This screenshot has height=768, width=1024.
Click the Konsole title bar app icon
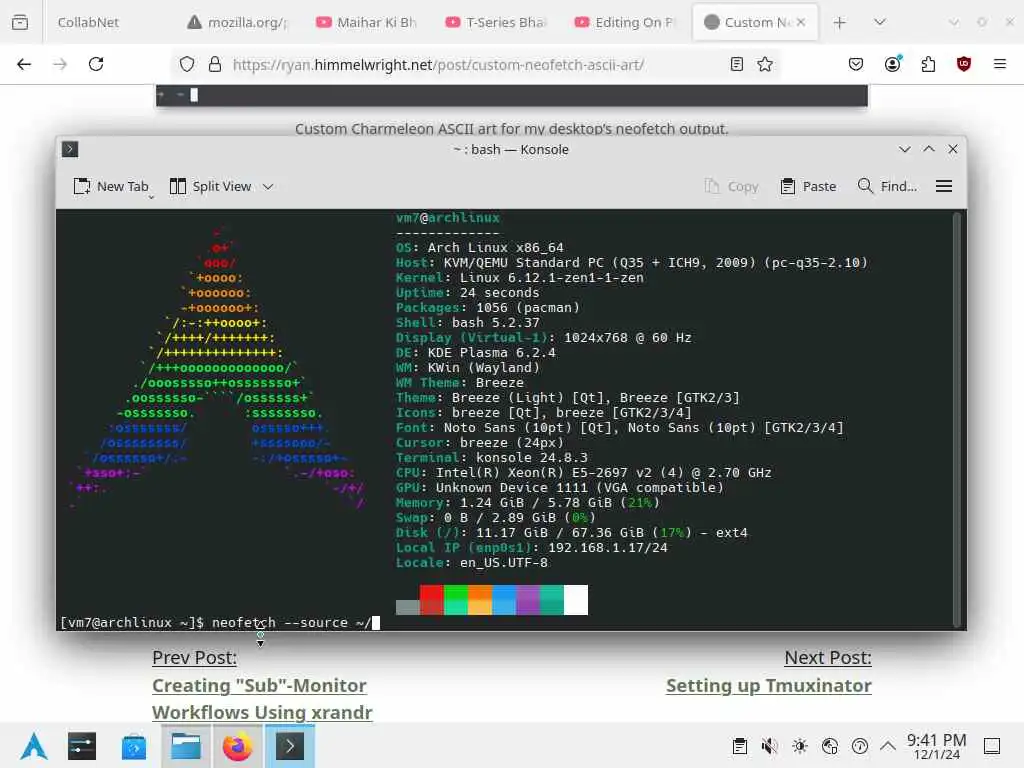pyautogui.click(x=71, y=150)
